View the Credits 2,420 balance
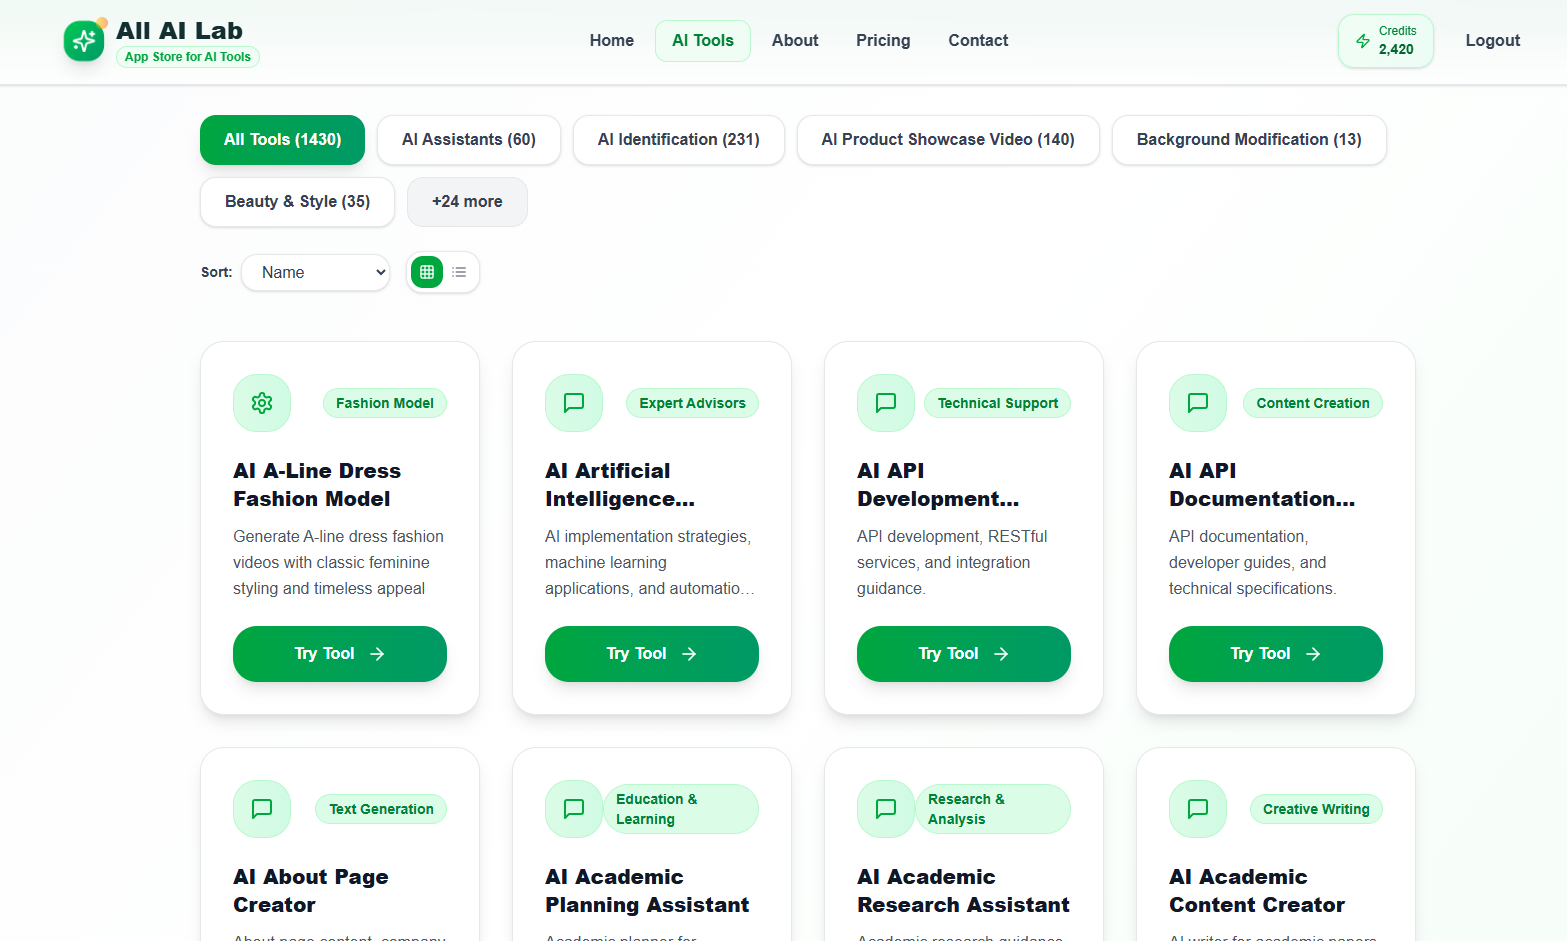 pyautogui.click(x=1386, y=41)
